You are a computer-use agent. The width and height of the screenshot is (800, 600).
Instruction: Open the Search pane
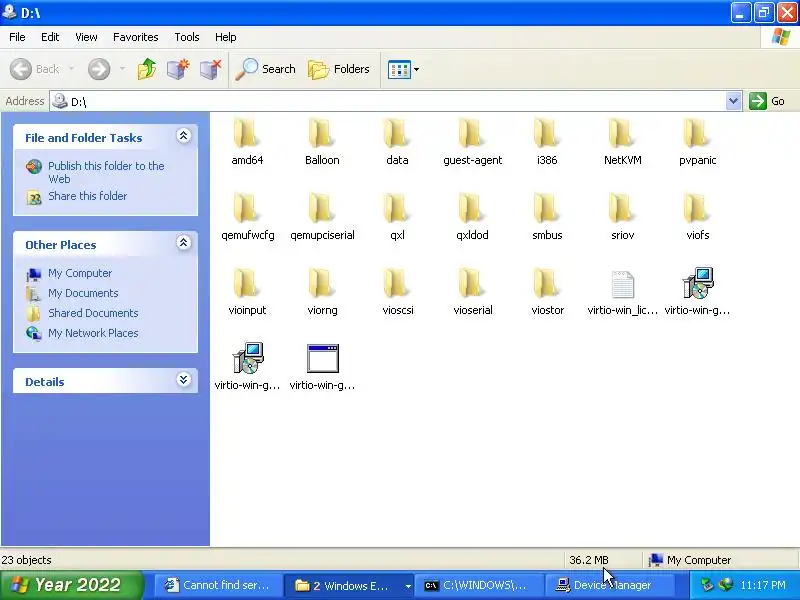(265, 69)
